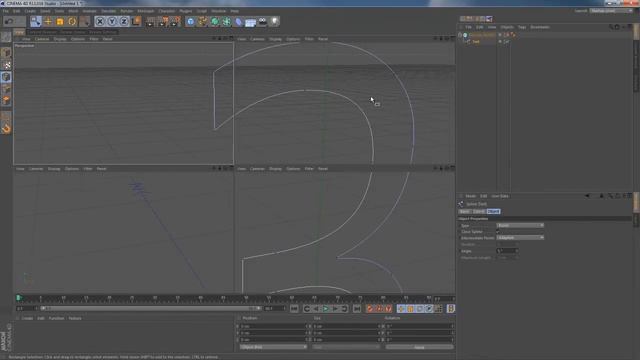The image size is (640, 360).
Task: Switch to Texture mode in left toolbar
Action: tap(6, 65)
